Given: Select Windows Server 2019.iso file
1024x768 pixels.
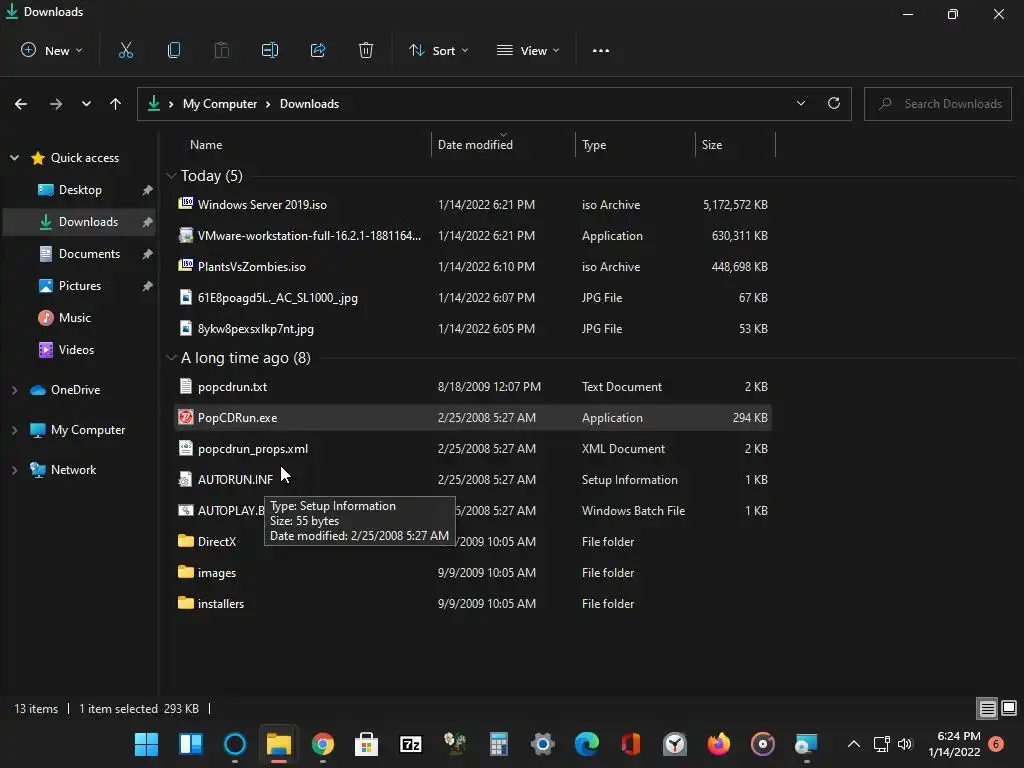Looking at the screenshot, I should (473, 204).
